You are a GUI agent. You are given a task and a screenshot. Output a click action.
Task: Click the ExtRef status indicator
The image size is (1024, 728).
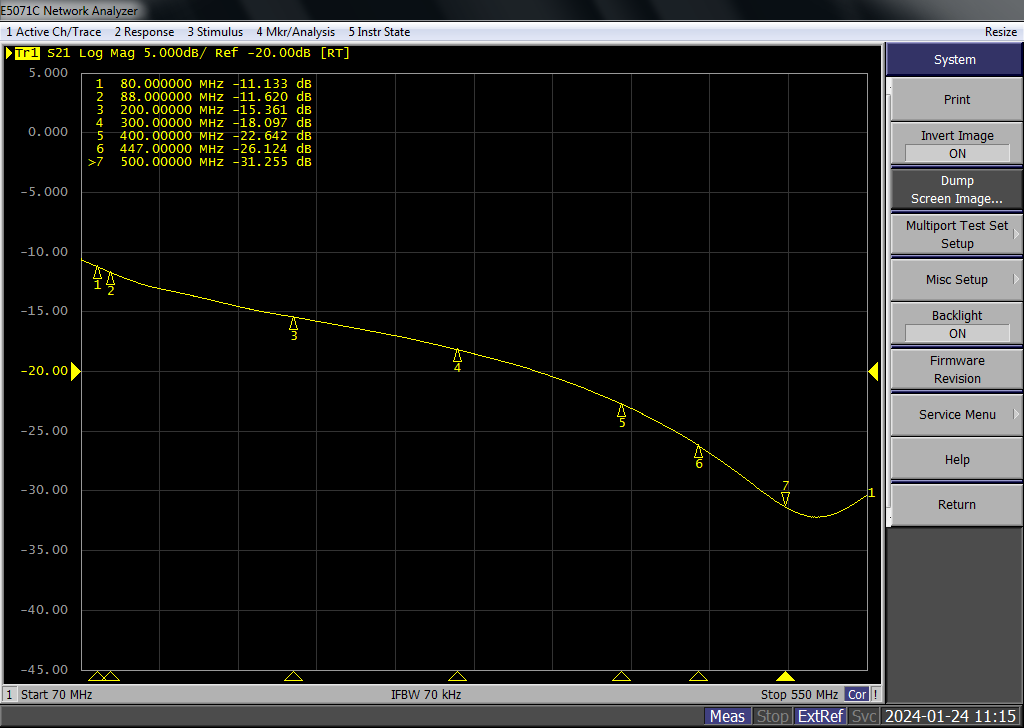[820, 716]
